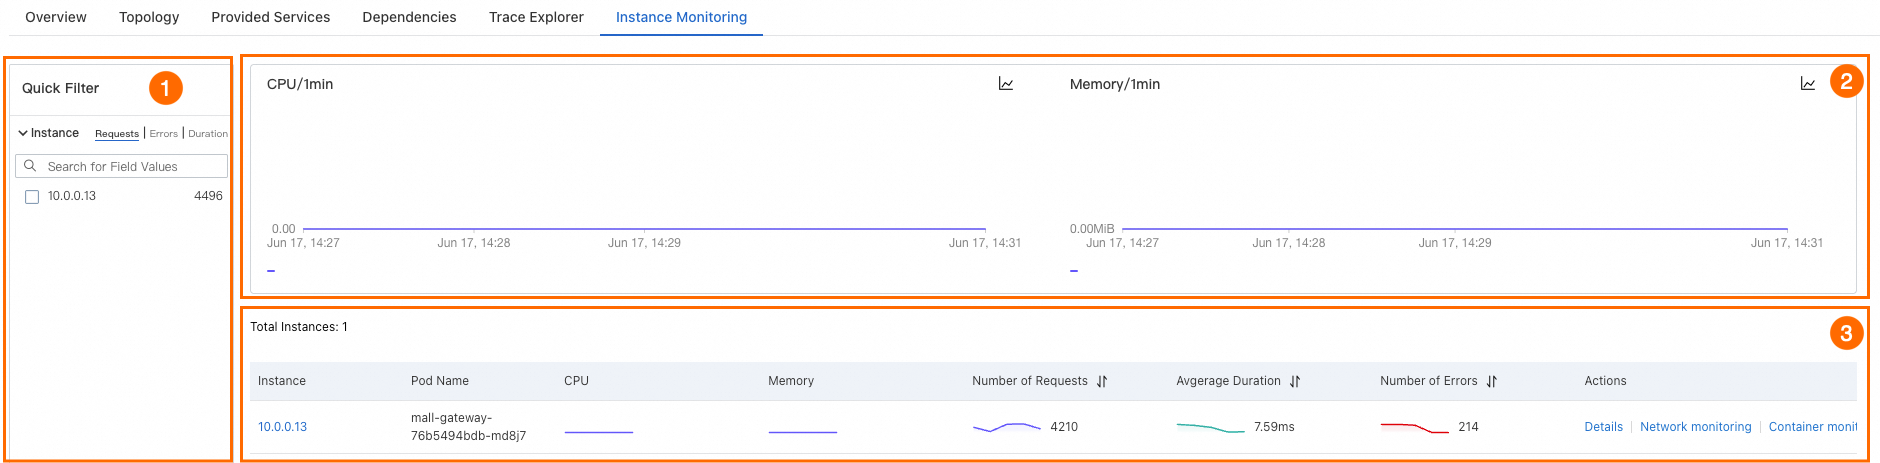Click the CPU chart legend marker

[x=271, y=270]
